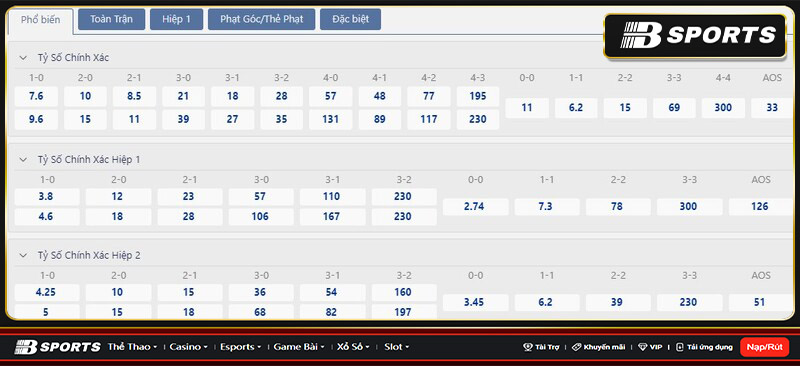Click the red Nạp/Rút button
Screen dimensions: 800x366
point(764,347)
